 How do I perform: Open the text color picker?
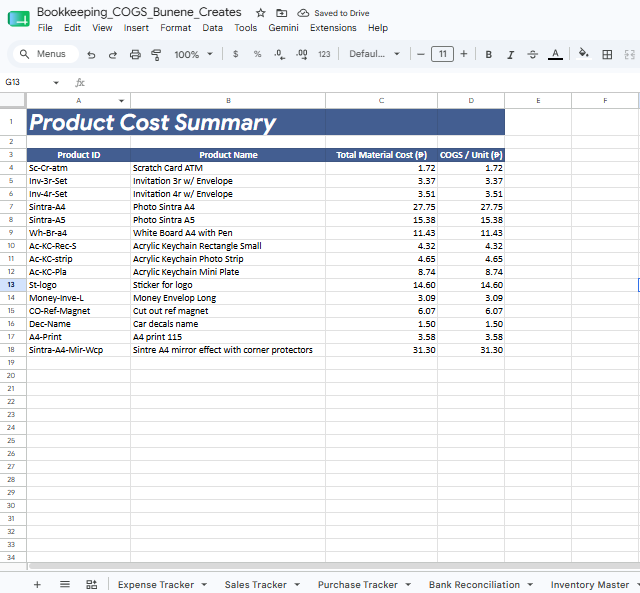point(555,54)
